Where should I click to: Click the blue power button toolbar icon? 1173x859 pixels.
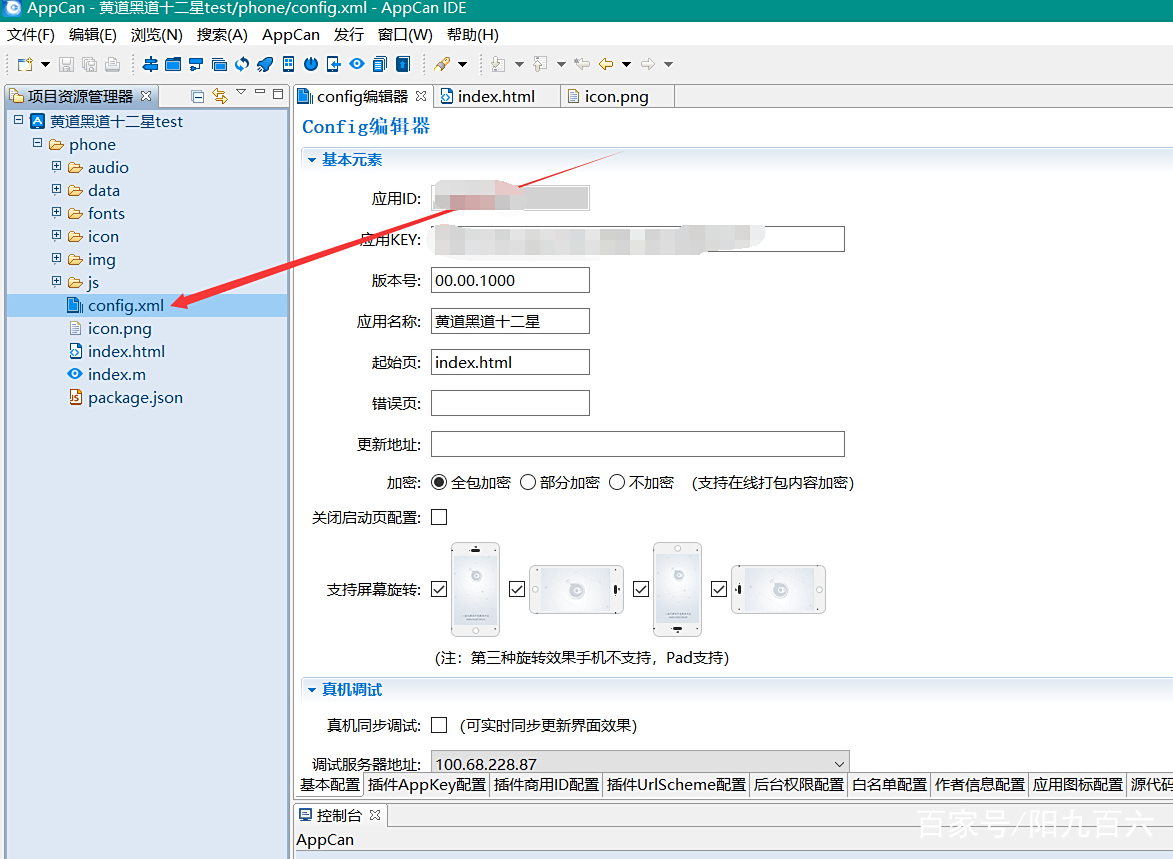(311, 64)
